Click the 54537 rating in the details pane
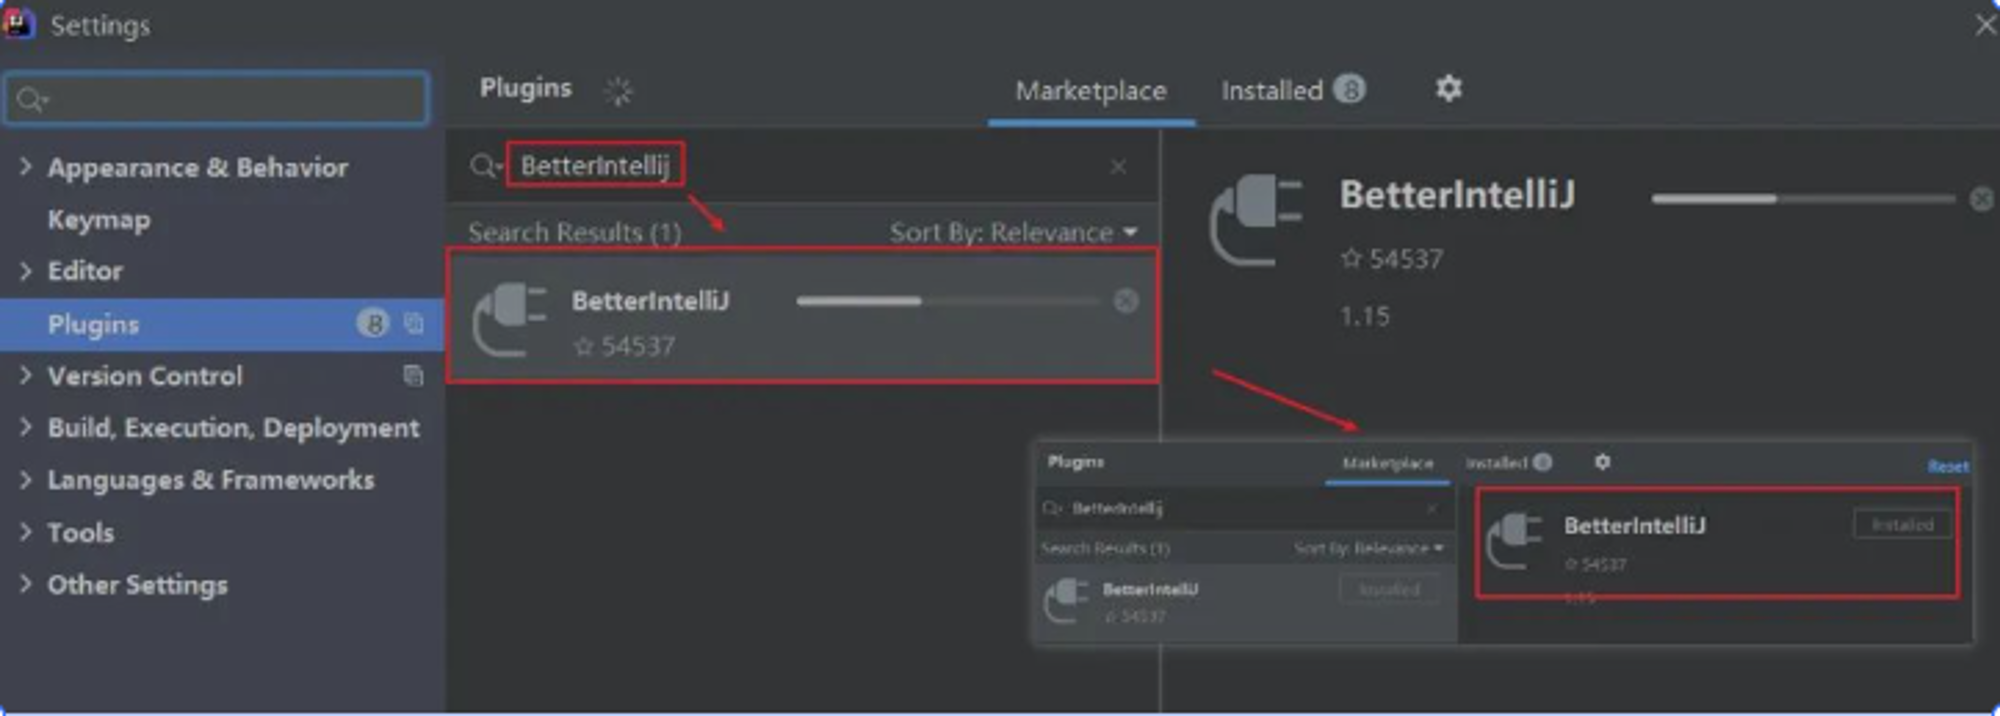The height and width of the screenshot is (716, 2000). tap(1392, 259)
